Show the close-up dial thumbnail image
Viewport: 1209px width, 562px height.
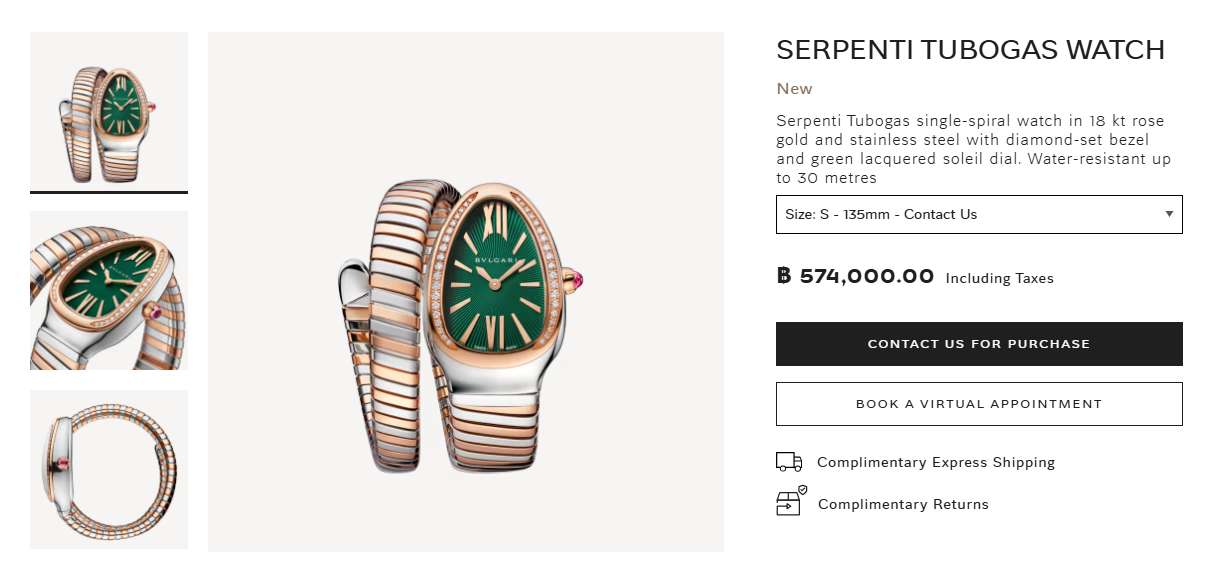(x=109, y=290)
